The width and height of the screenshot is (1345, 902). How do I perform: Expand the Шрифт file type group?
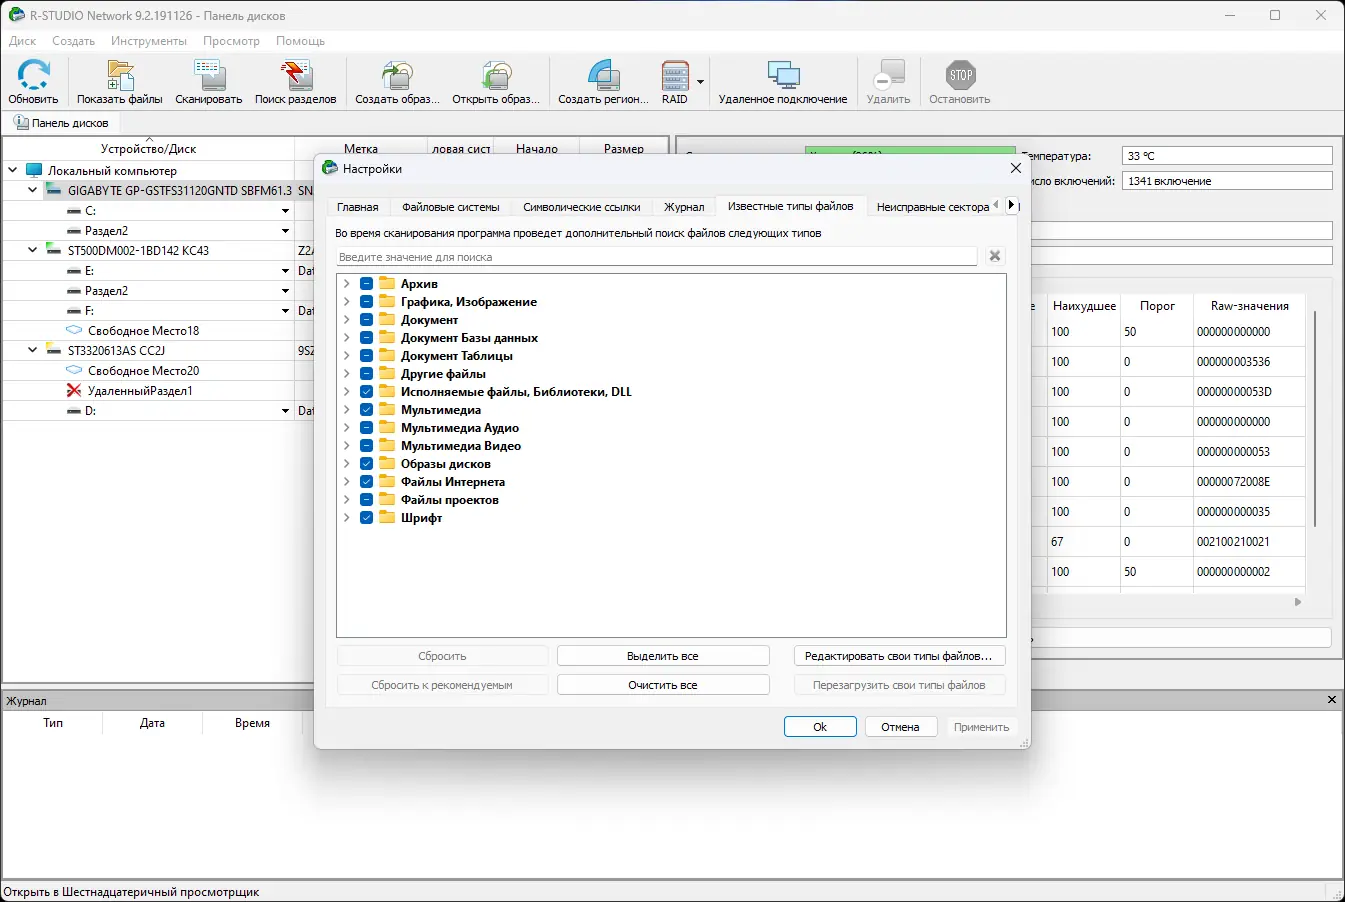[x=347, y=518]
